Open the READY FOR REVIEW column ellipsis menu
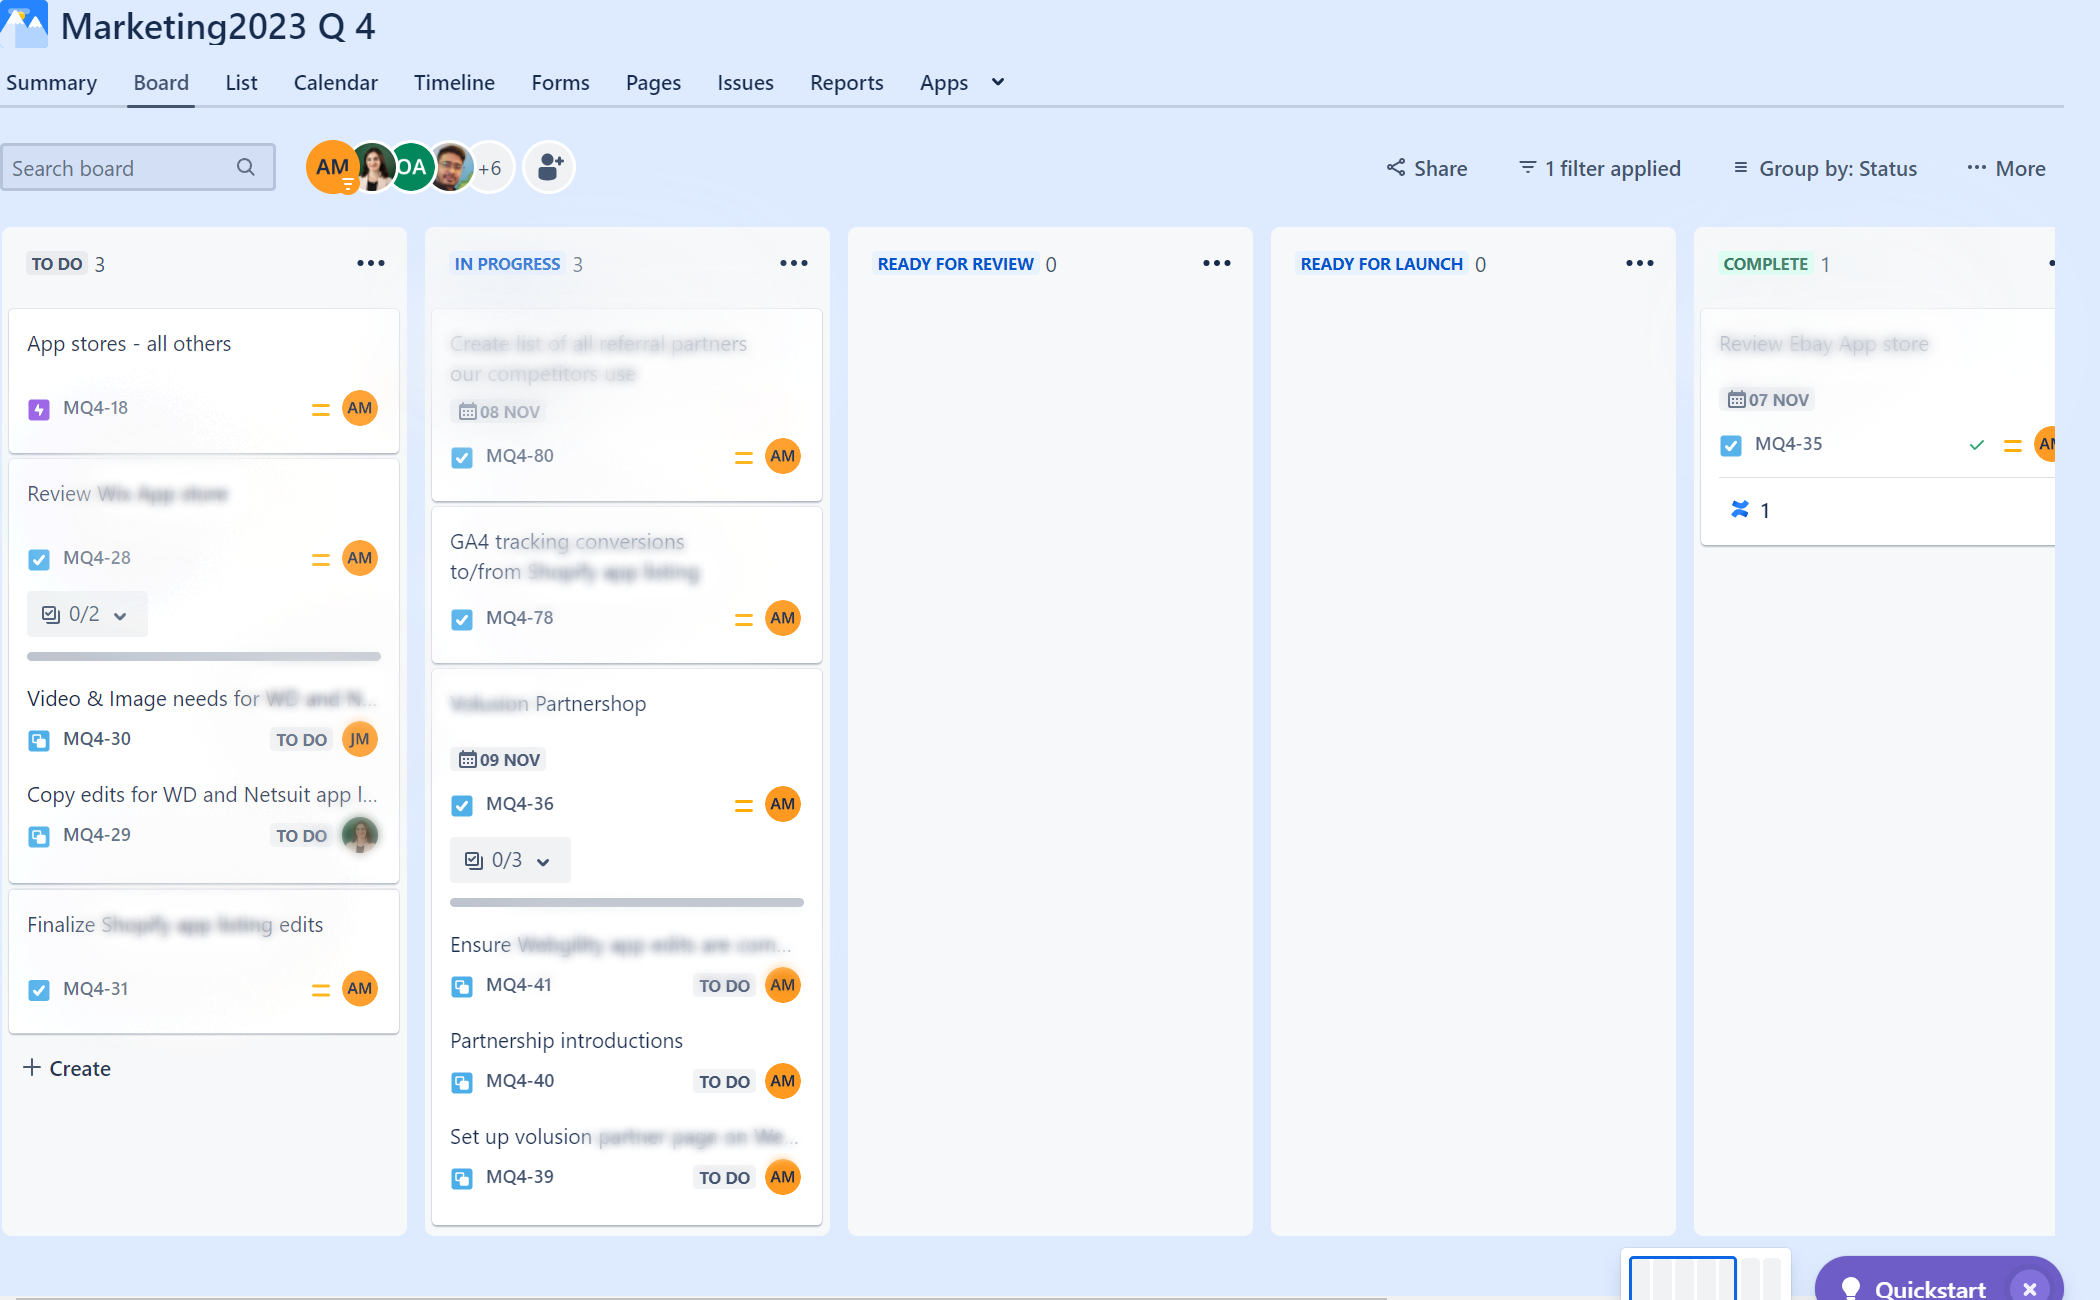The width and height of the screenshot is (2100, 1300). pyautogui.click(x=1217, y=263)
